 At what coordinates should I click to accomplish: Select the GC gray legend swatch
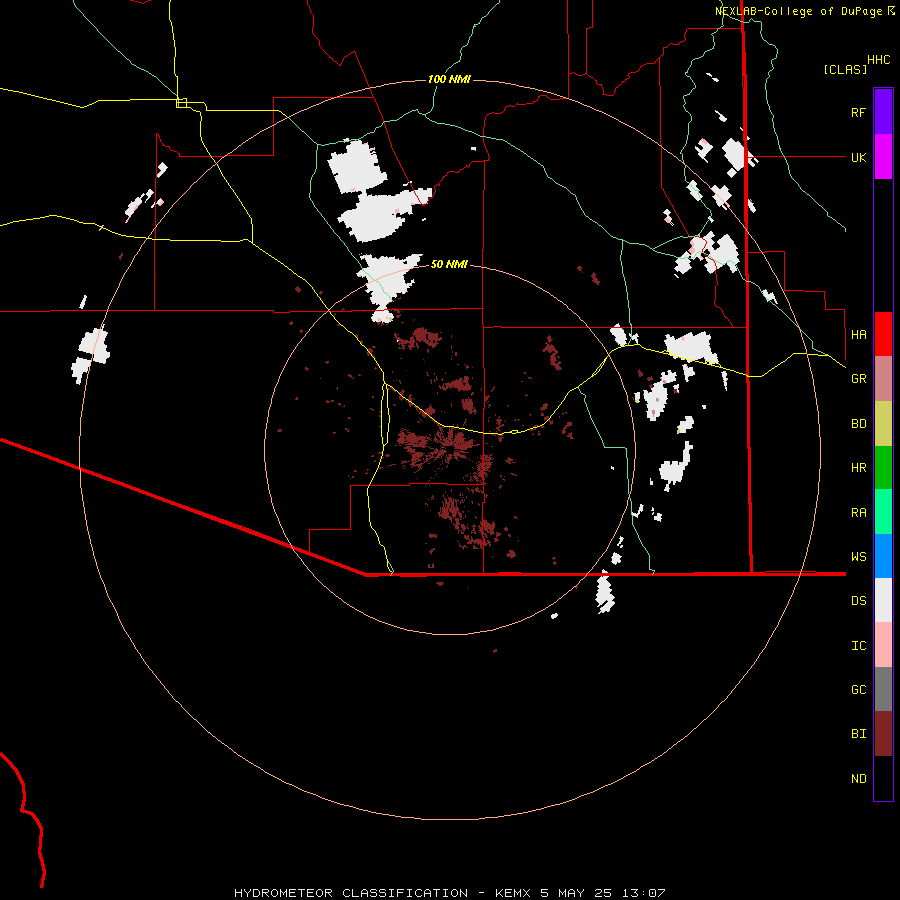[x=883, y=689]
